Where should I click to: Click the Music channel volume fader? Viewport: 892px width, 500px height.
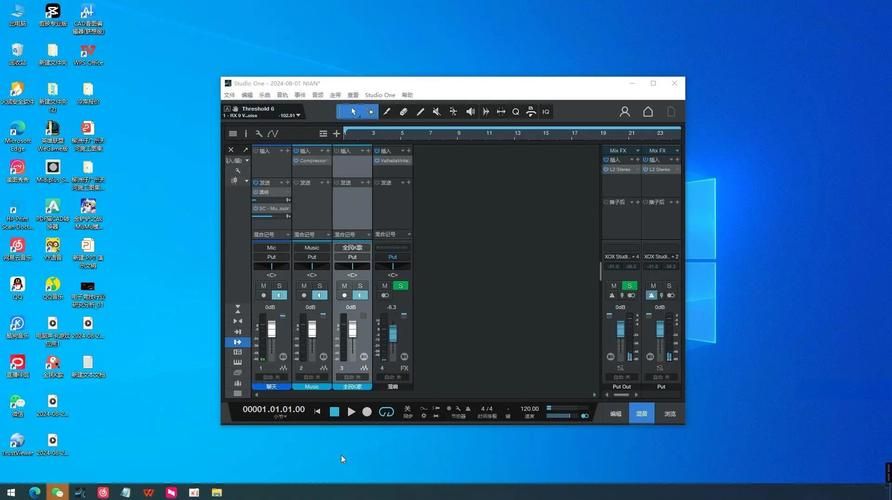[312, 329]
